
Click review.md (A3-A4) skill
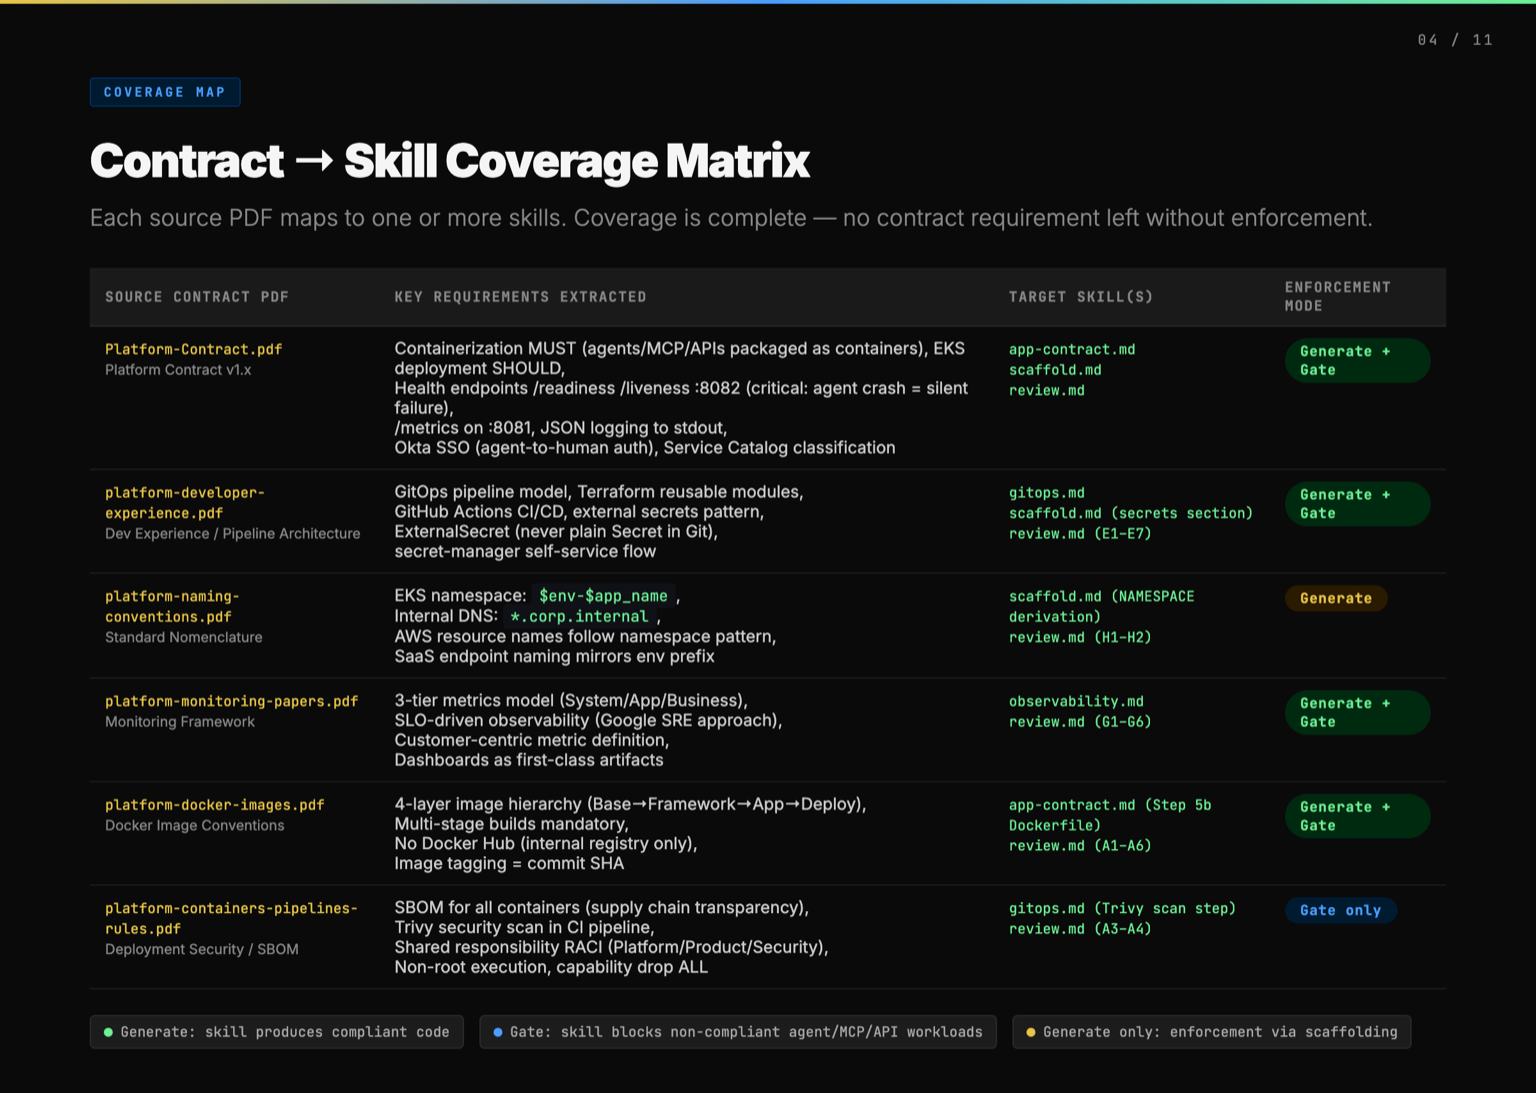coord(1080,929)
